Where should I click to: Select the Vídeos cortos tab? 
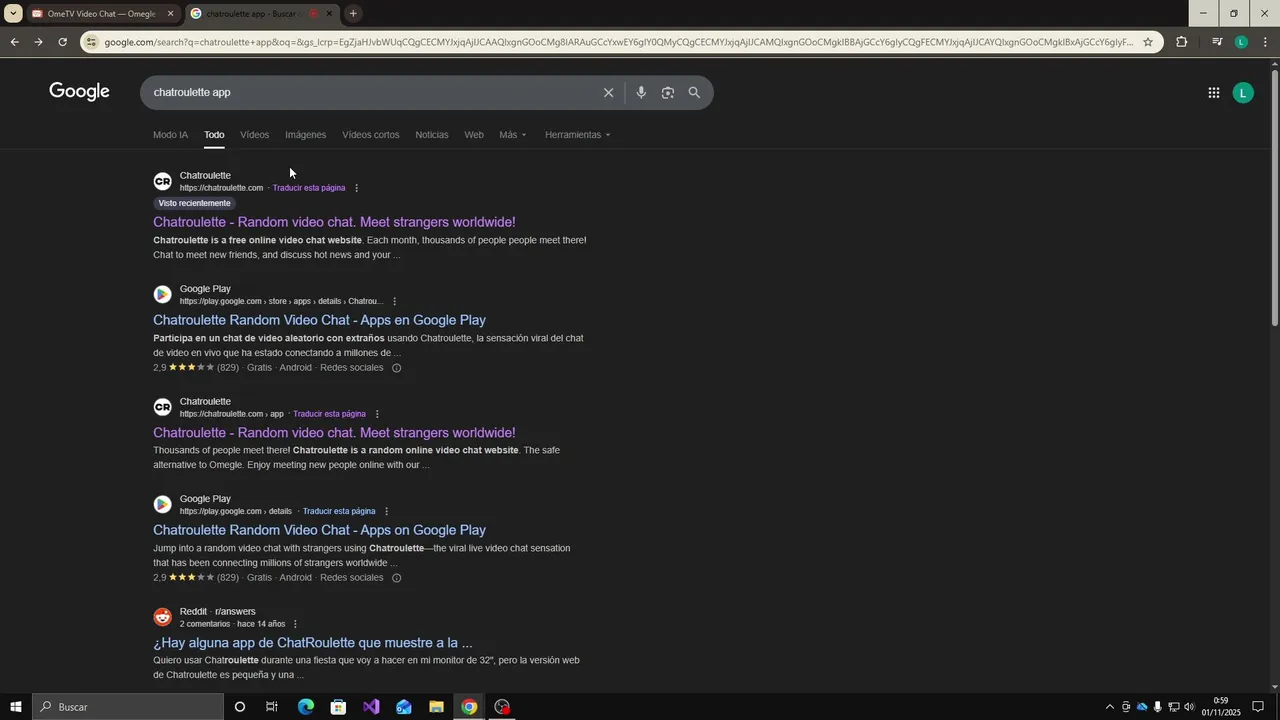click(370, 135)
